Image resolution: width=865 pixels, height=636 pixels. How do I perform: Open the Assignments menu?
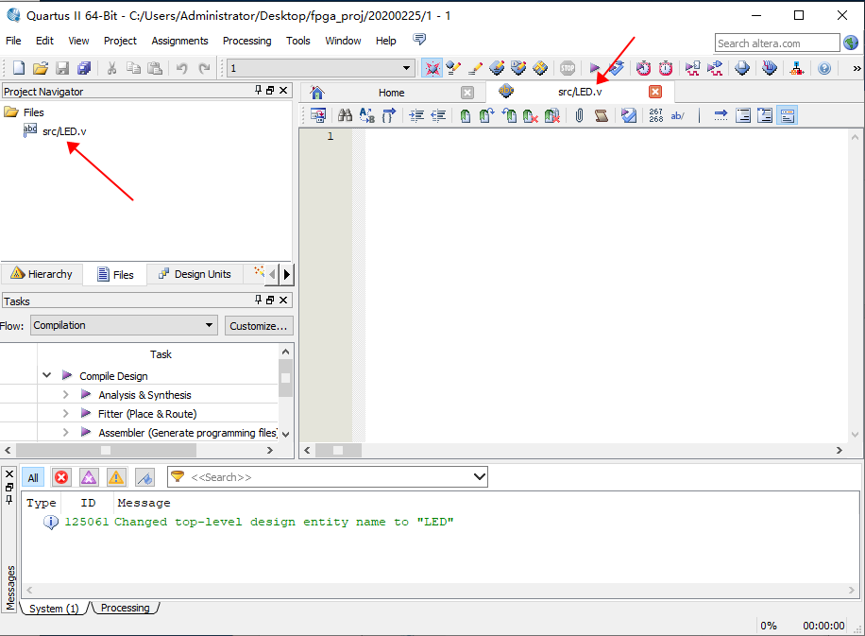pos(180,41)
